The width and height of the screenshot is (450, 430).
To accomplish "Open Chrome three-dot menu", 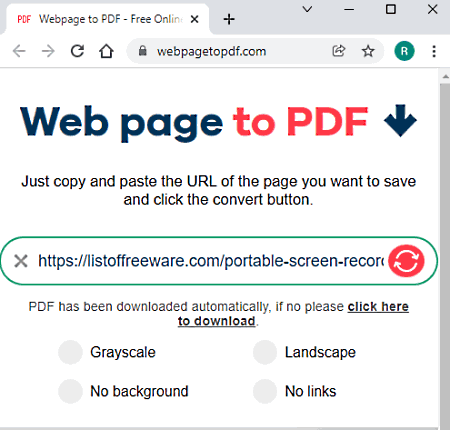I will (x=434, y=51).
